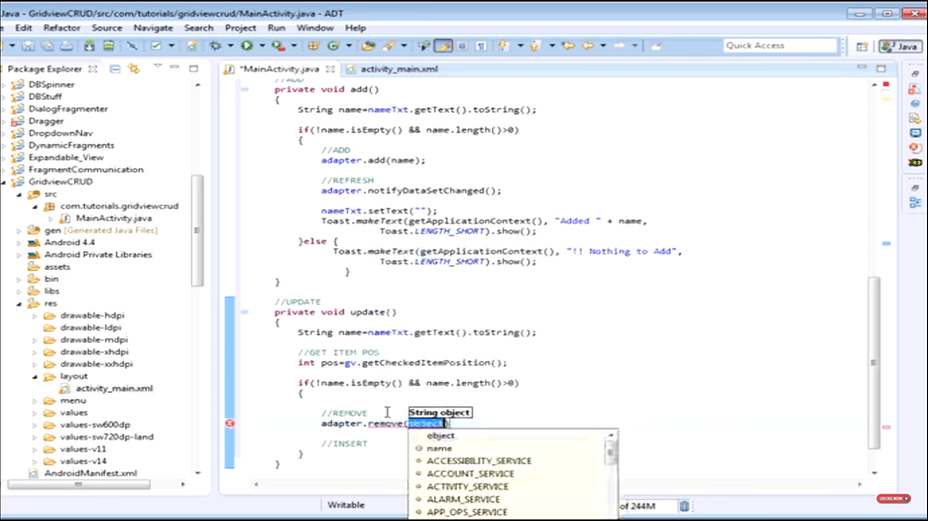The height and width of the screenshot is (521, 928).
Task: Select ACCESSIBILITY_SERVICE from autocomplete suggestions
Action: [479, 461]
